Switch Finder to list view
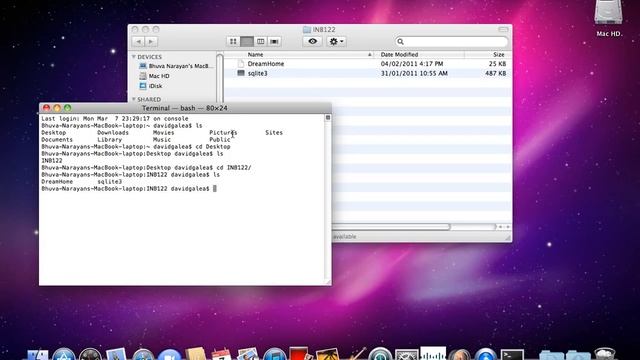Image resolution: width=640 pixels, height=360 pixels. (247, 41)
